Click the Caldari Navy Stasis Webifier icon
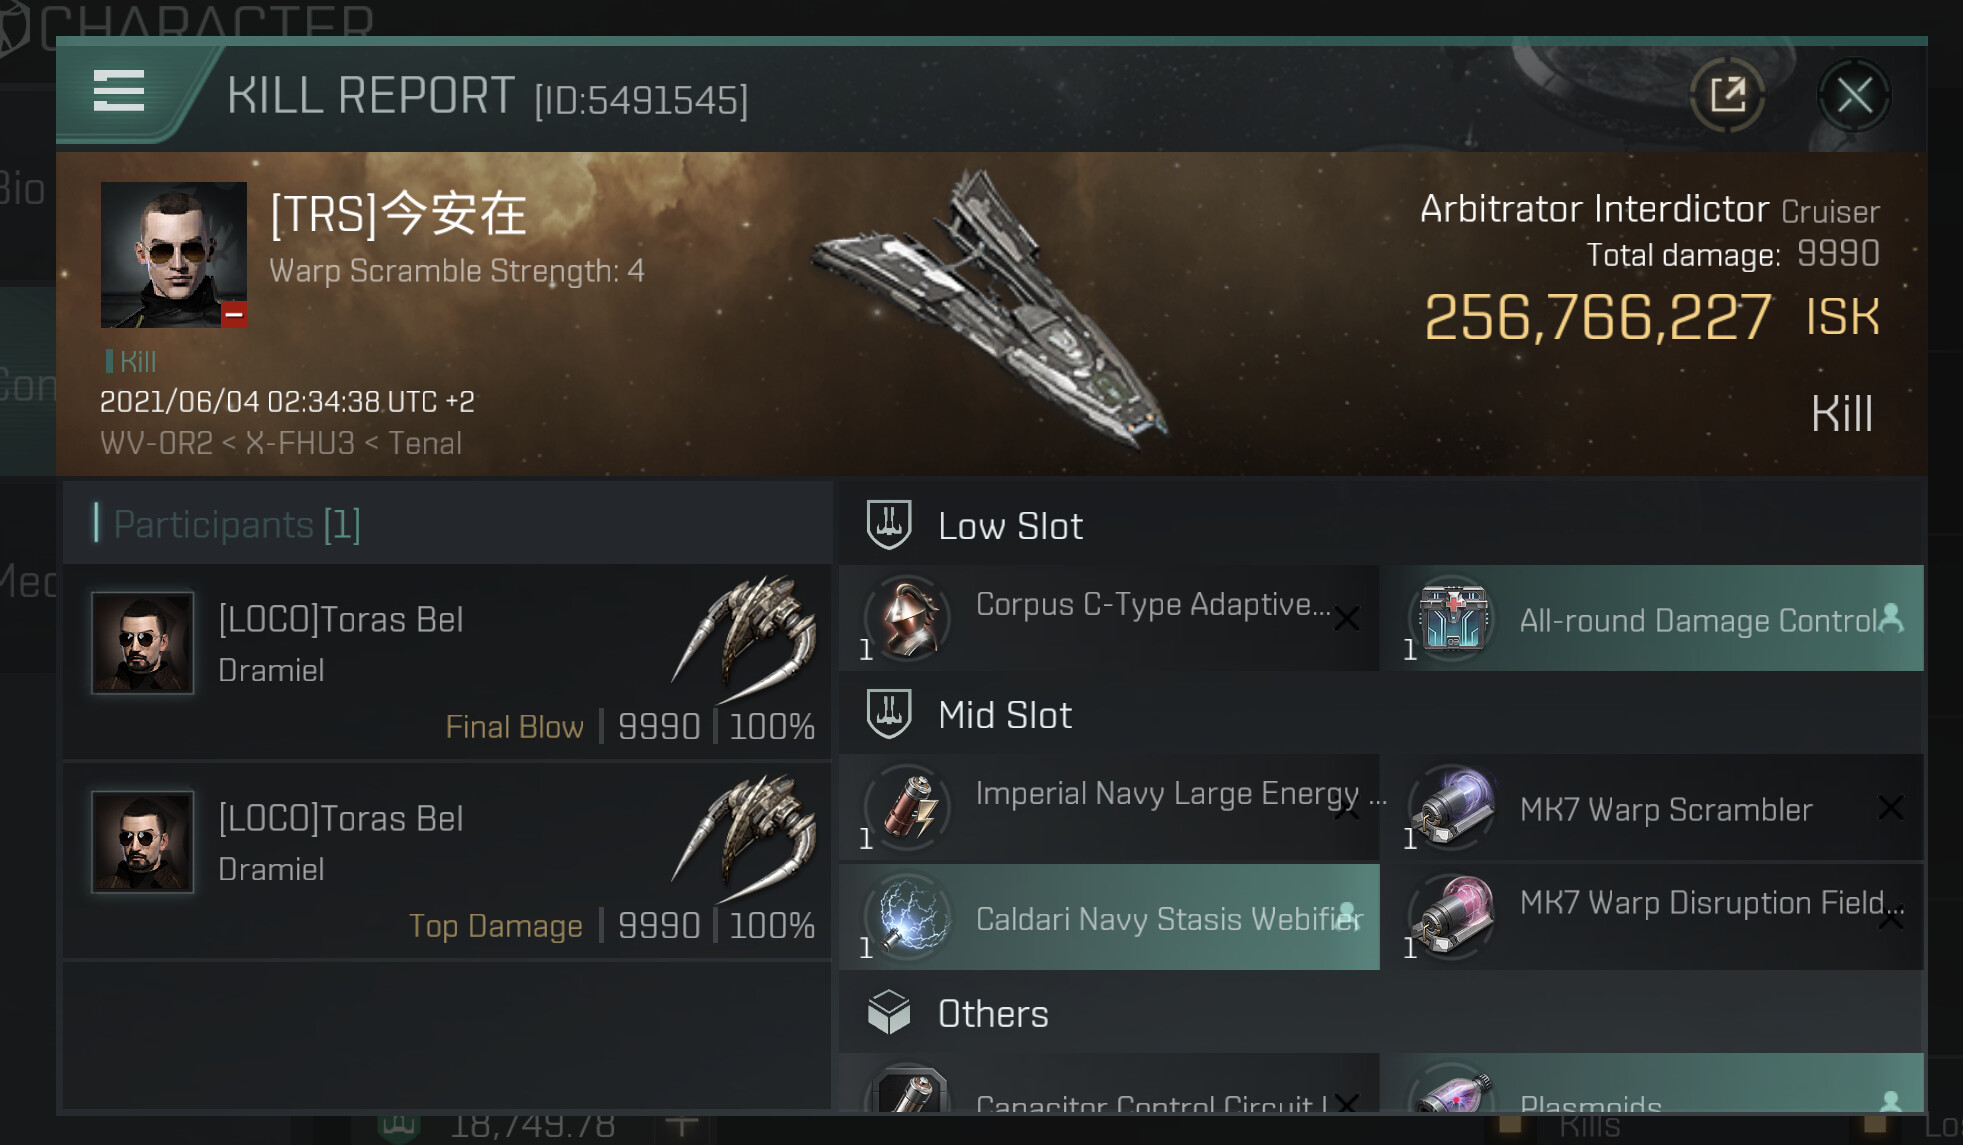The height and width of the screenshot is (1145, 1963). click(x=910, y=917)
